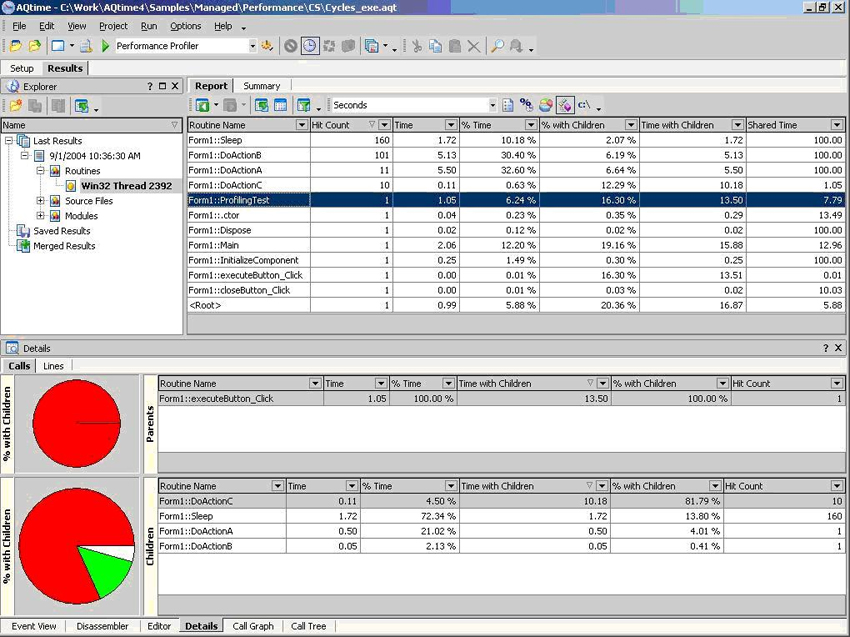Switch to the Call Graph tab

point(253,626)
